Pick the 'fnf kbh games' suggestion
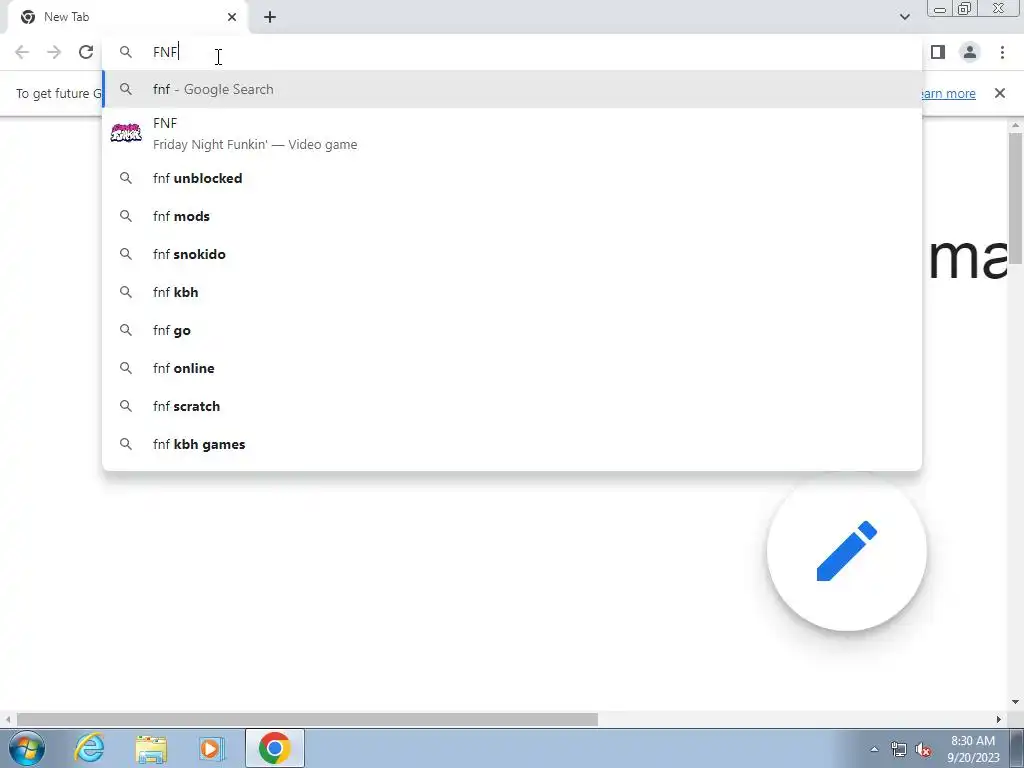1024x768 pixels. [512, 444]
